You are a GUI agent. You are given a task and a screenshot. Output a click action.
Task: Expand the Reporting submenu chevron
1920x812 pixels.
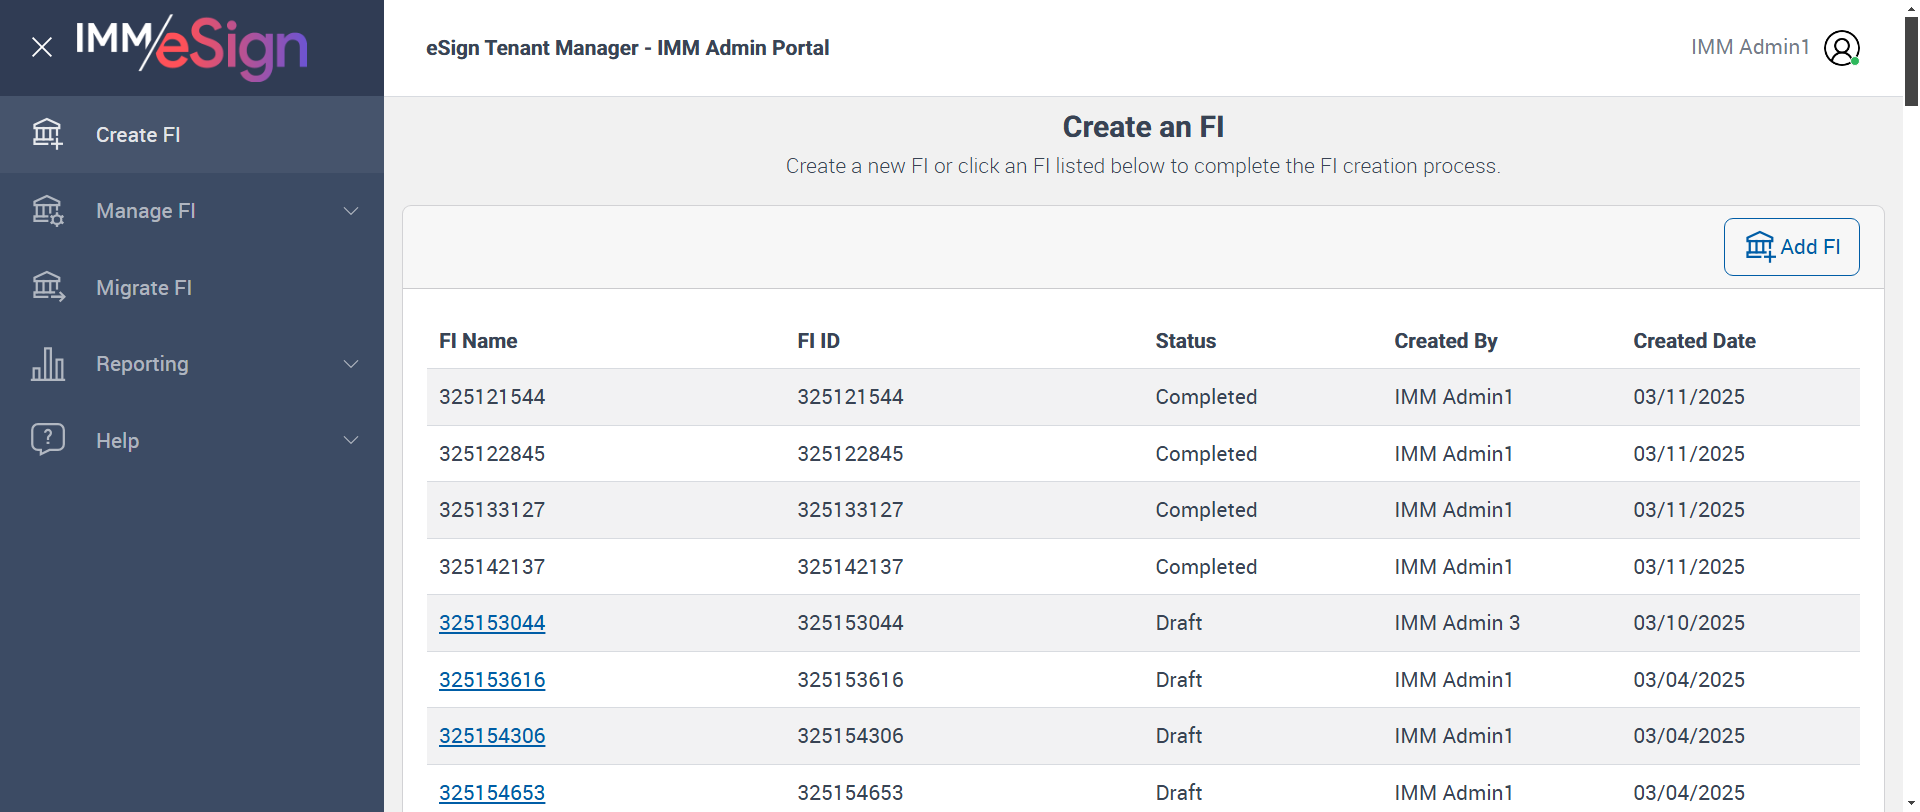351,364
